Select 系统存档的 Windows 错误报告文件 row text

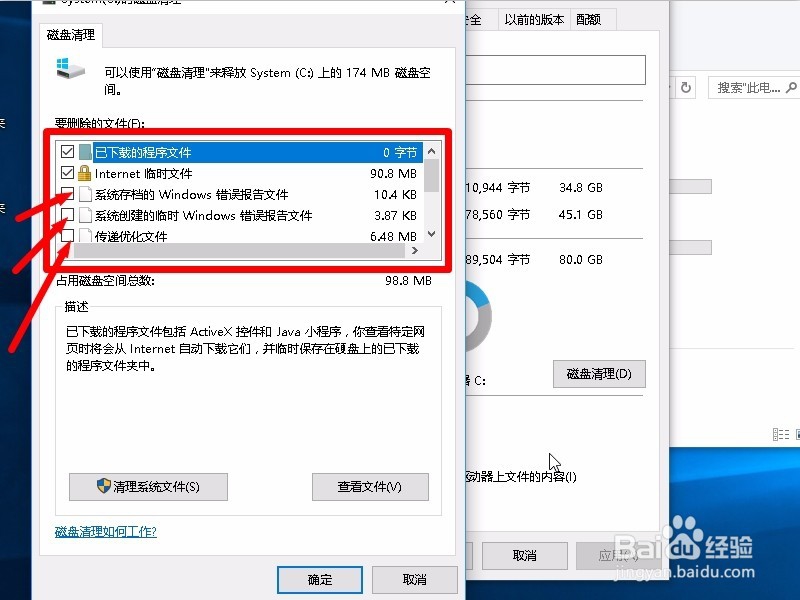(x=191, y=194)
